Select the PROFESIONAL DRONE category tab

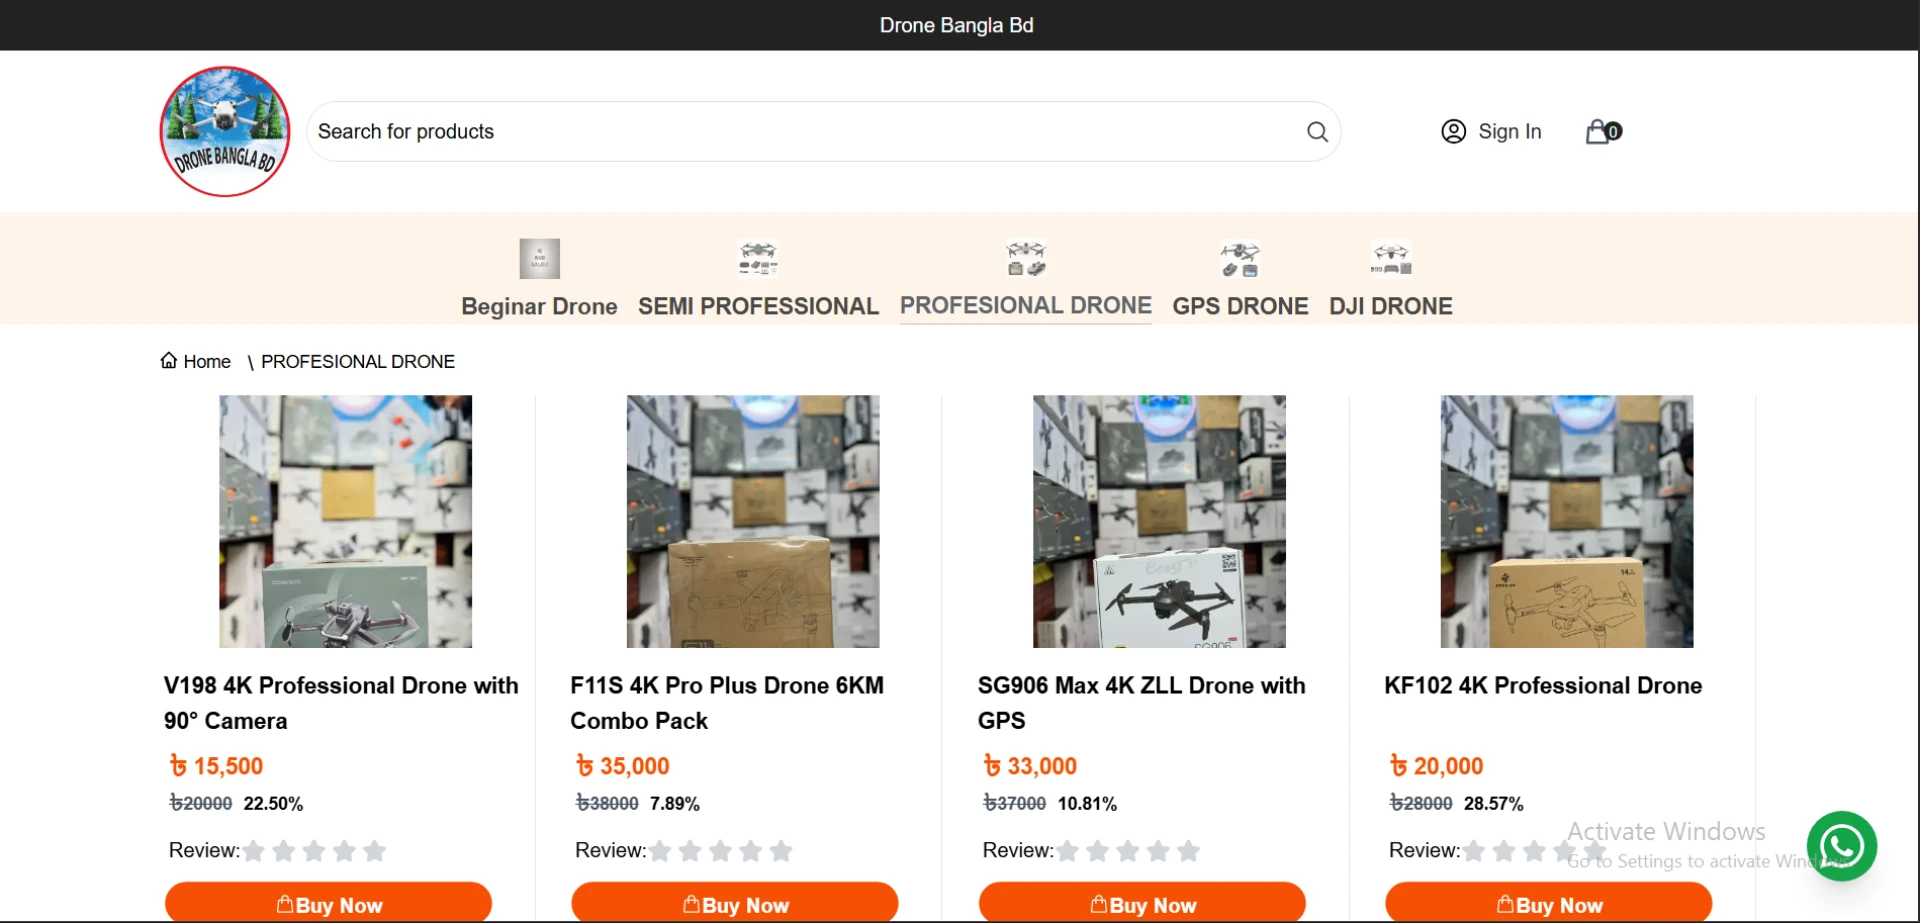click(x=1026, y=305)
